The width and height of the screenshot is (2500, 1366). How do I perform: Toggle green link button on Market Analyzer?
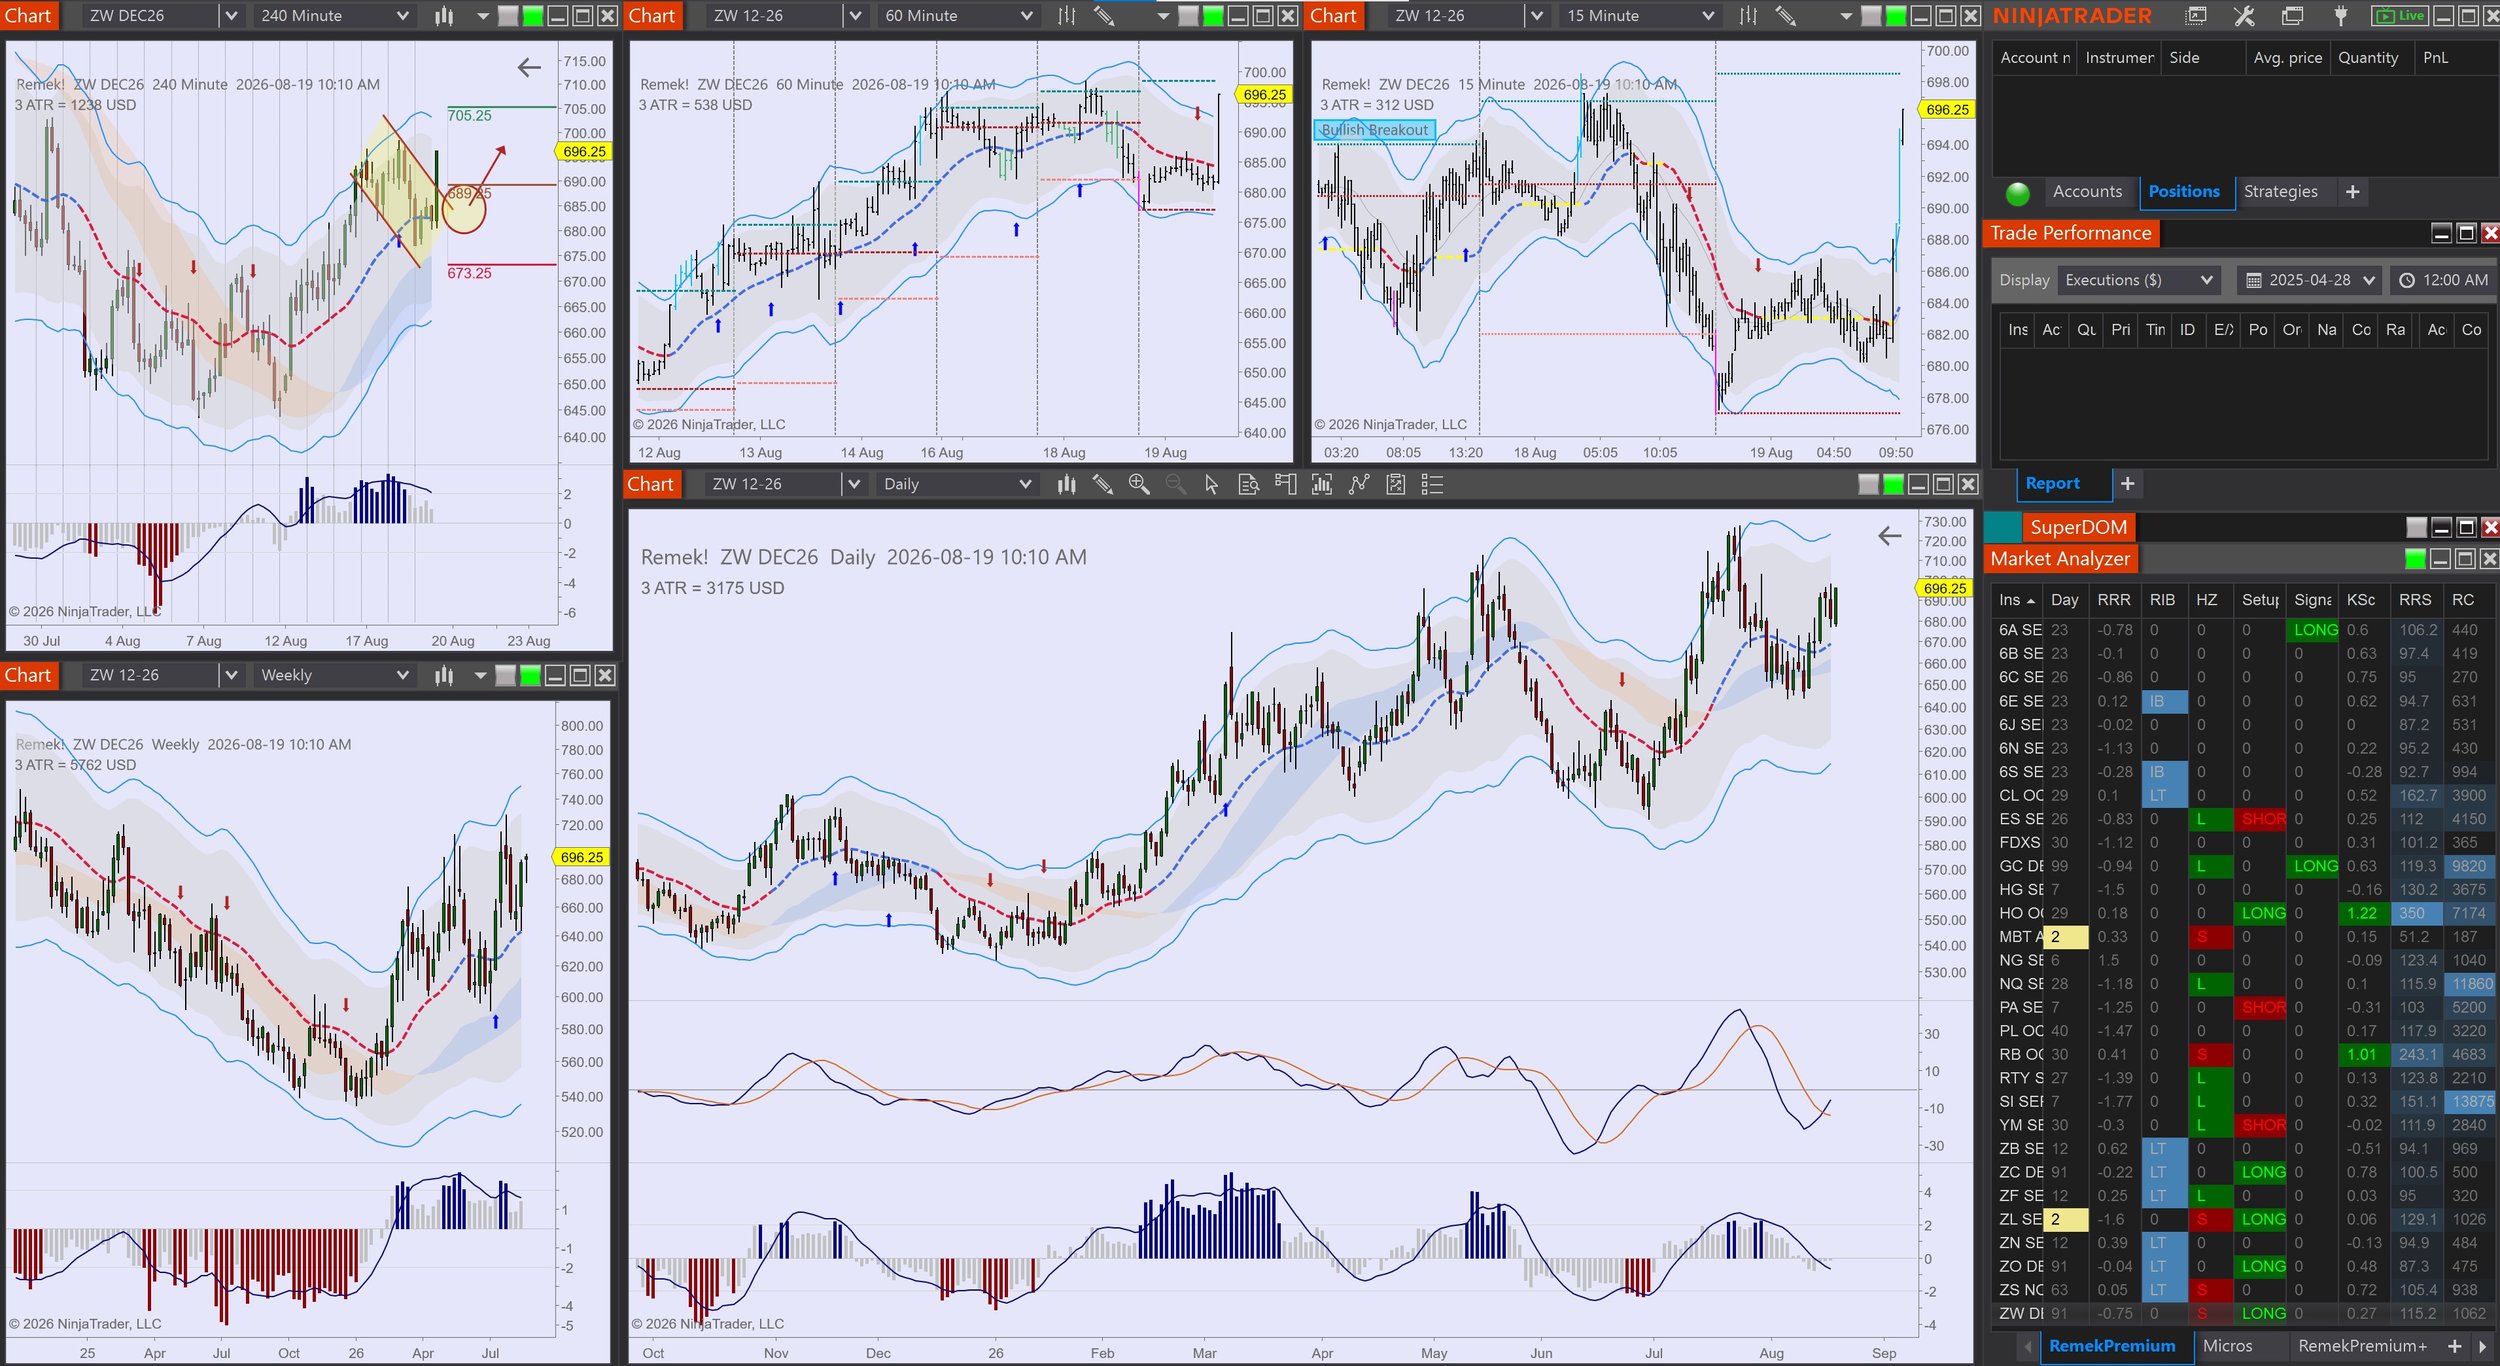coord(2414,559)
